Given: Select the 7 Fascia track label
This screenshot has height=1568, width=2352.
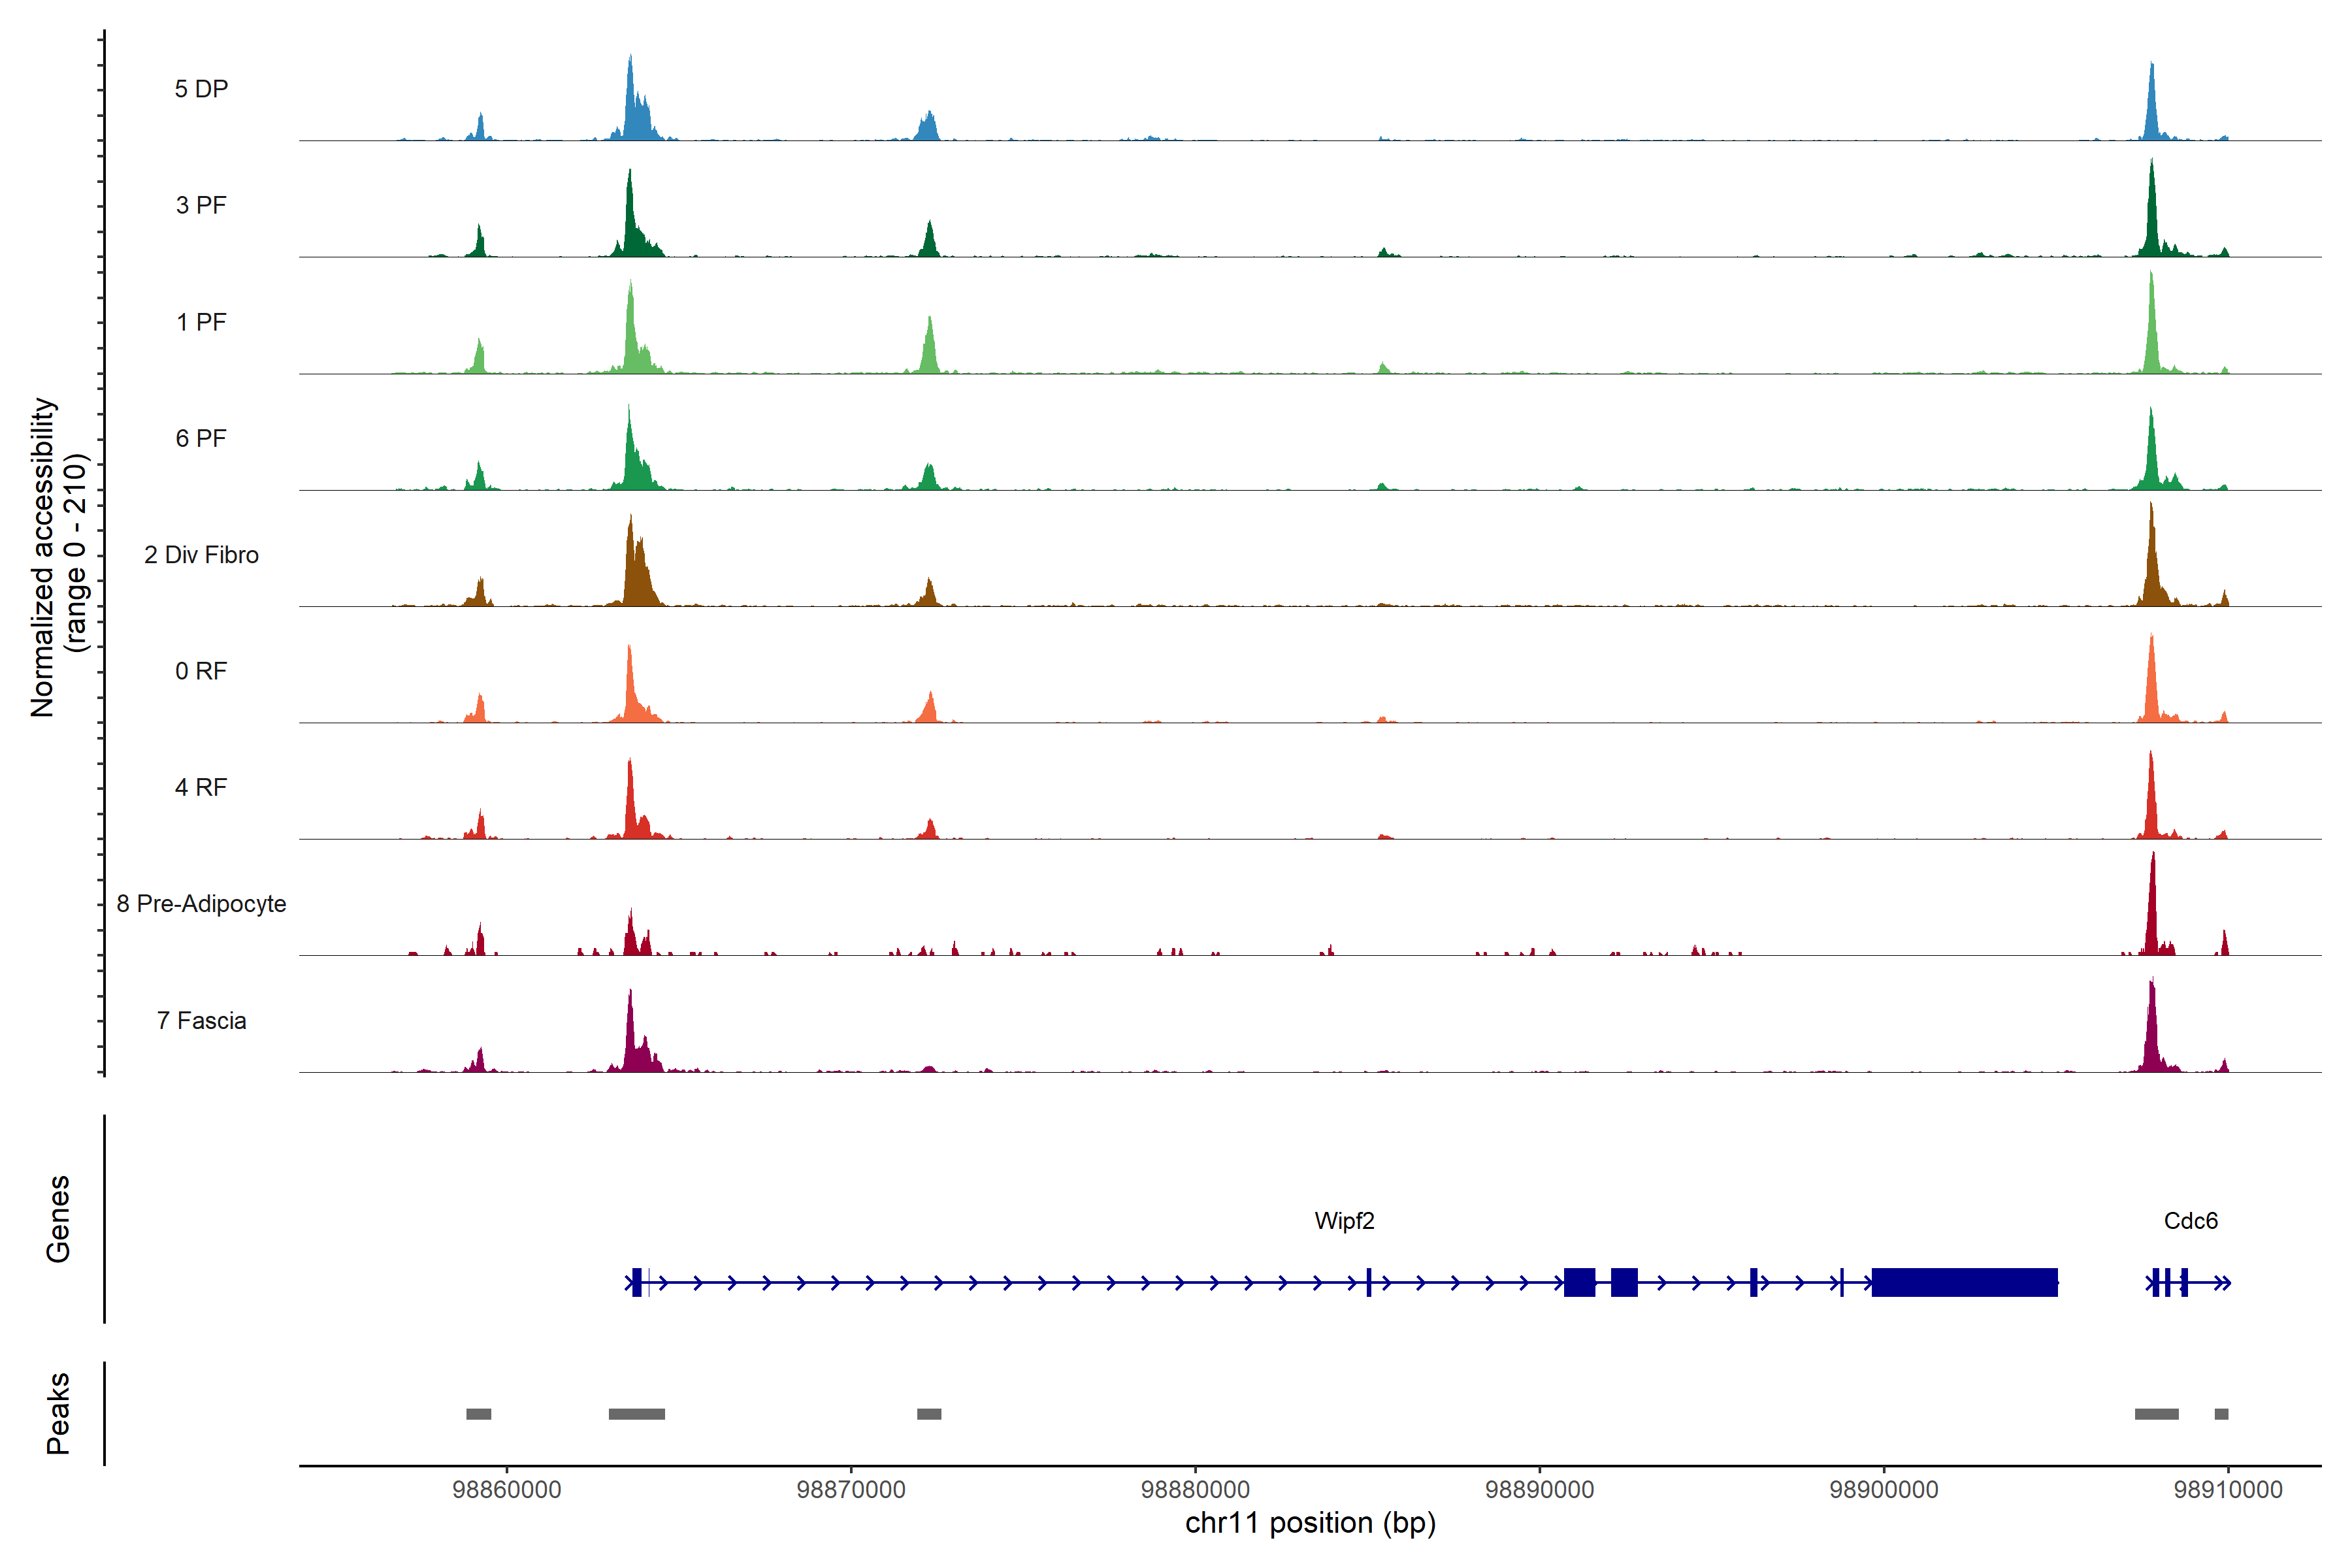Looking at the screenshot, I should 201,1020.
